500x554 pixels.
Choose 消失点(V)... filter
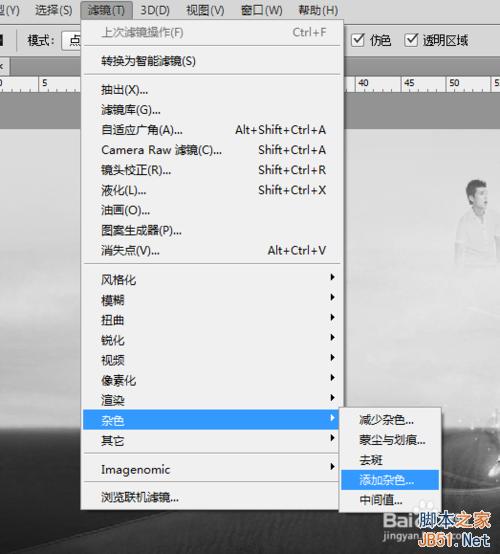click(x=212, y=251)
